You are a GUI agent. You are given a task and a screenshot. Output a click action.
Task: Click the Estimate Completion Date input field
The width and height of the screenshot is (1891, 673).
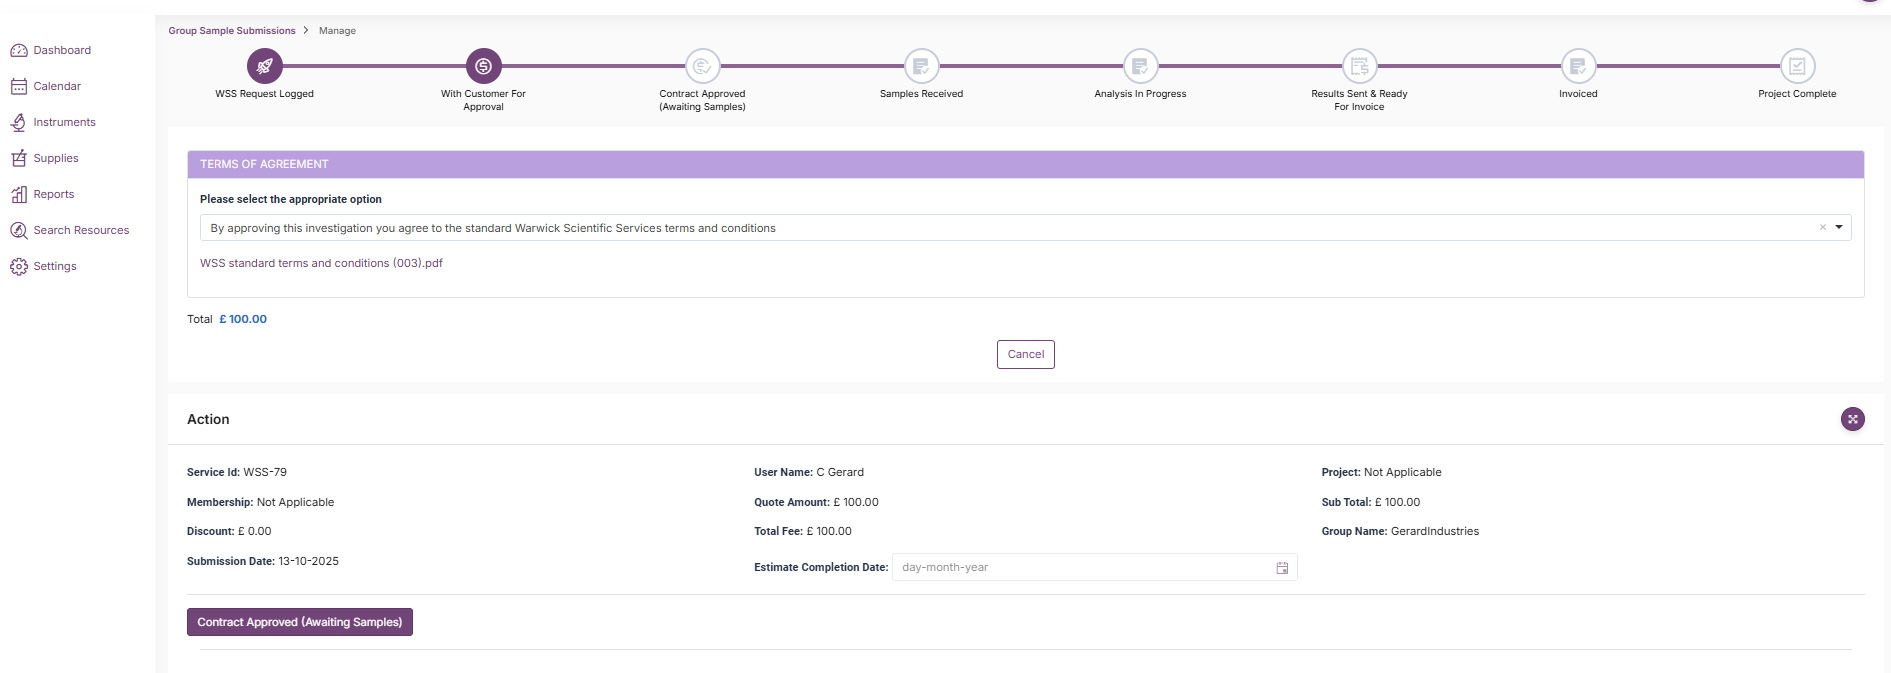(x=1080, y=568)
